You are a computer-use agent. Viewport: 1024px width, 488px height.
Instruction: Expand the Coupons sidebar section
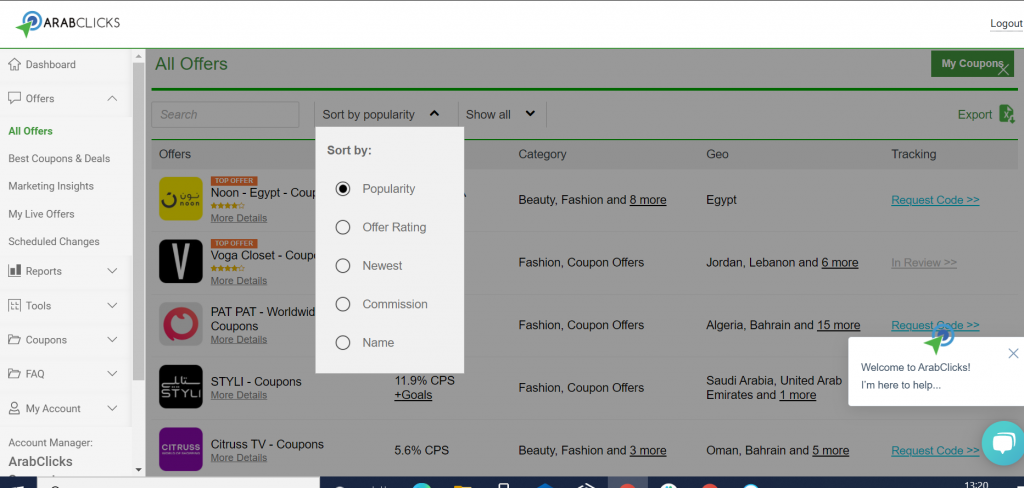point(112,340)
